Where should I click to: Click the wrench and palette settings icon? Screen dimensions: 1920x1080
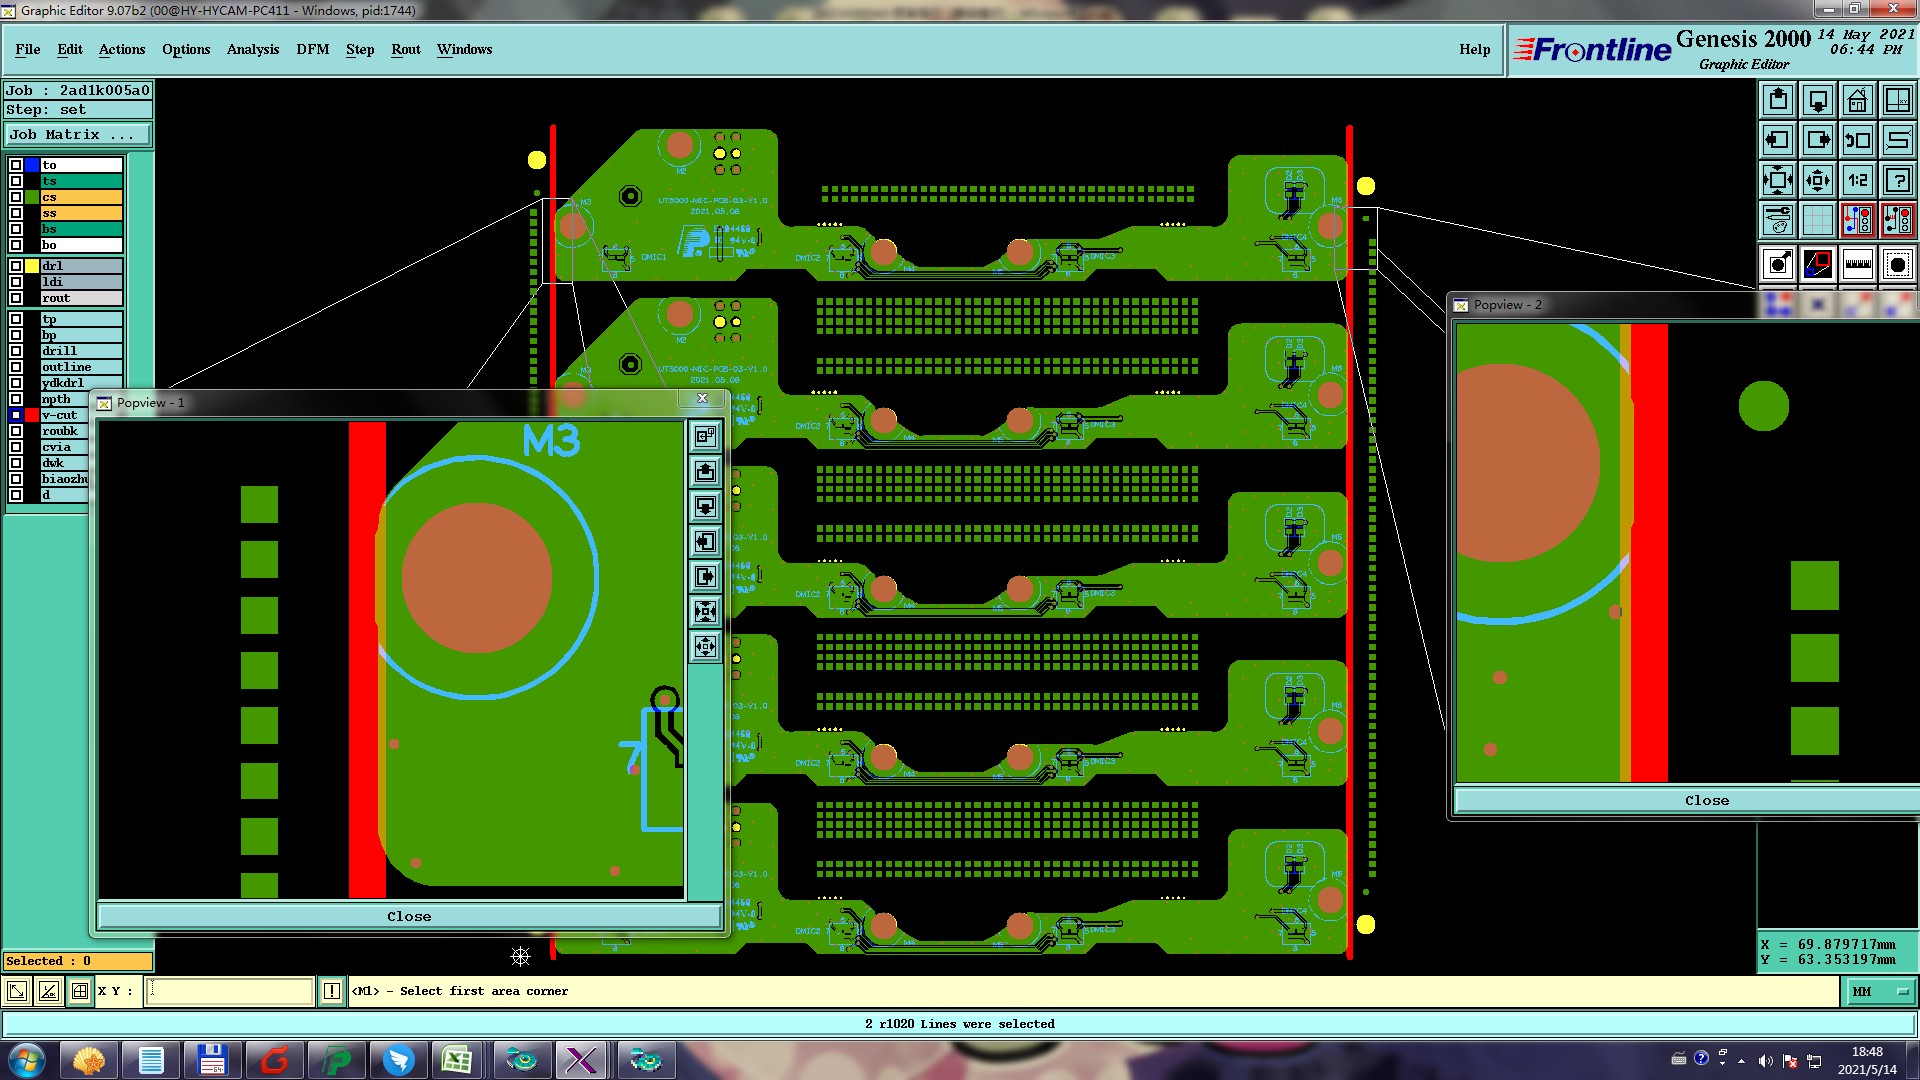click(x=1777, y=220)
